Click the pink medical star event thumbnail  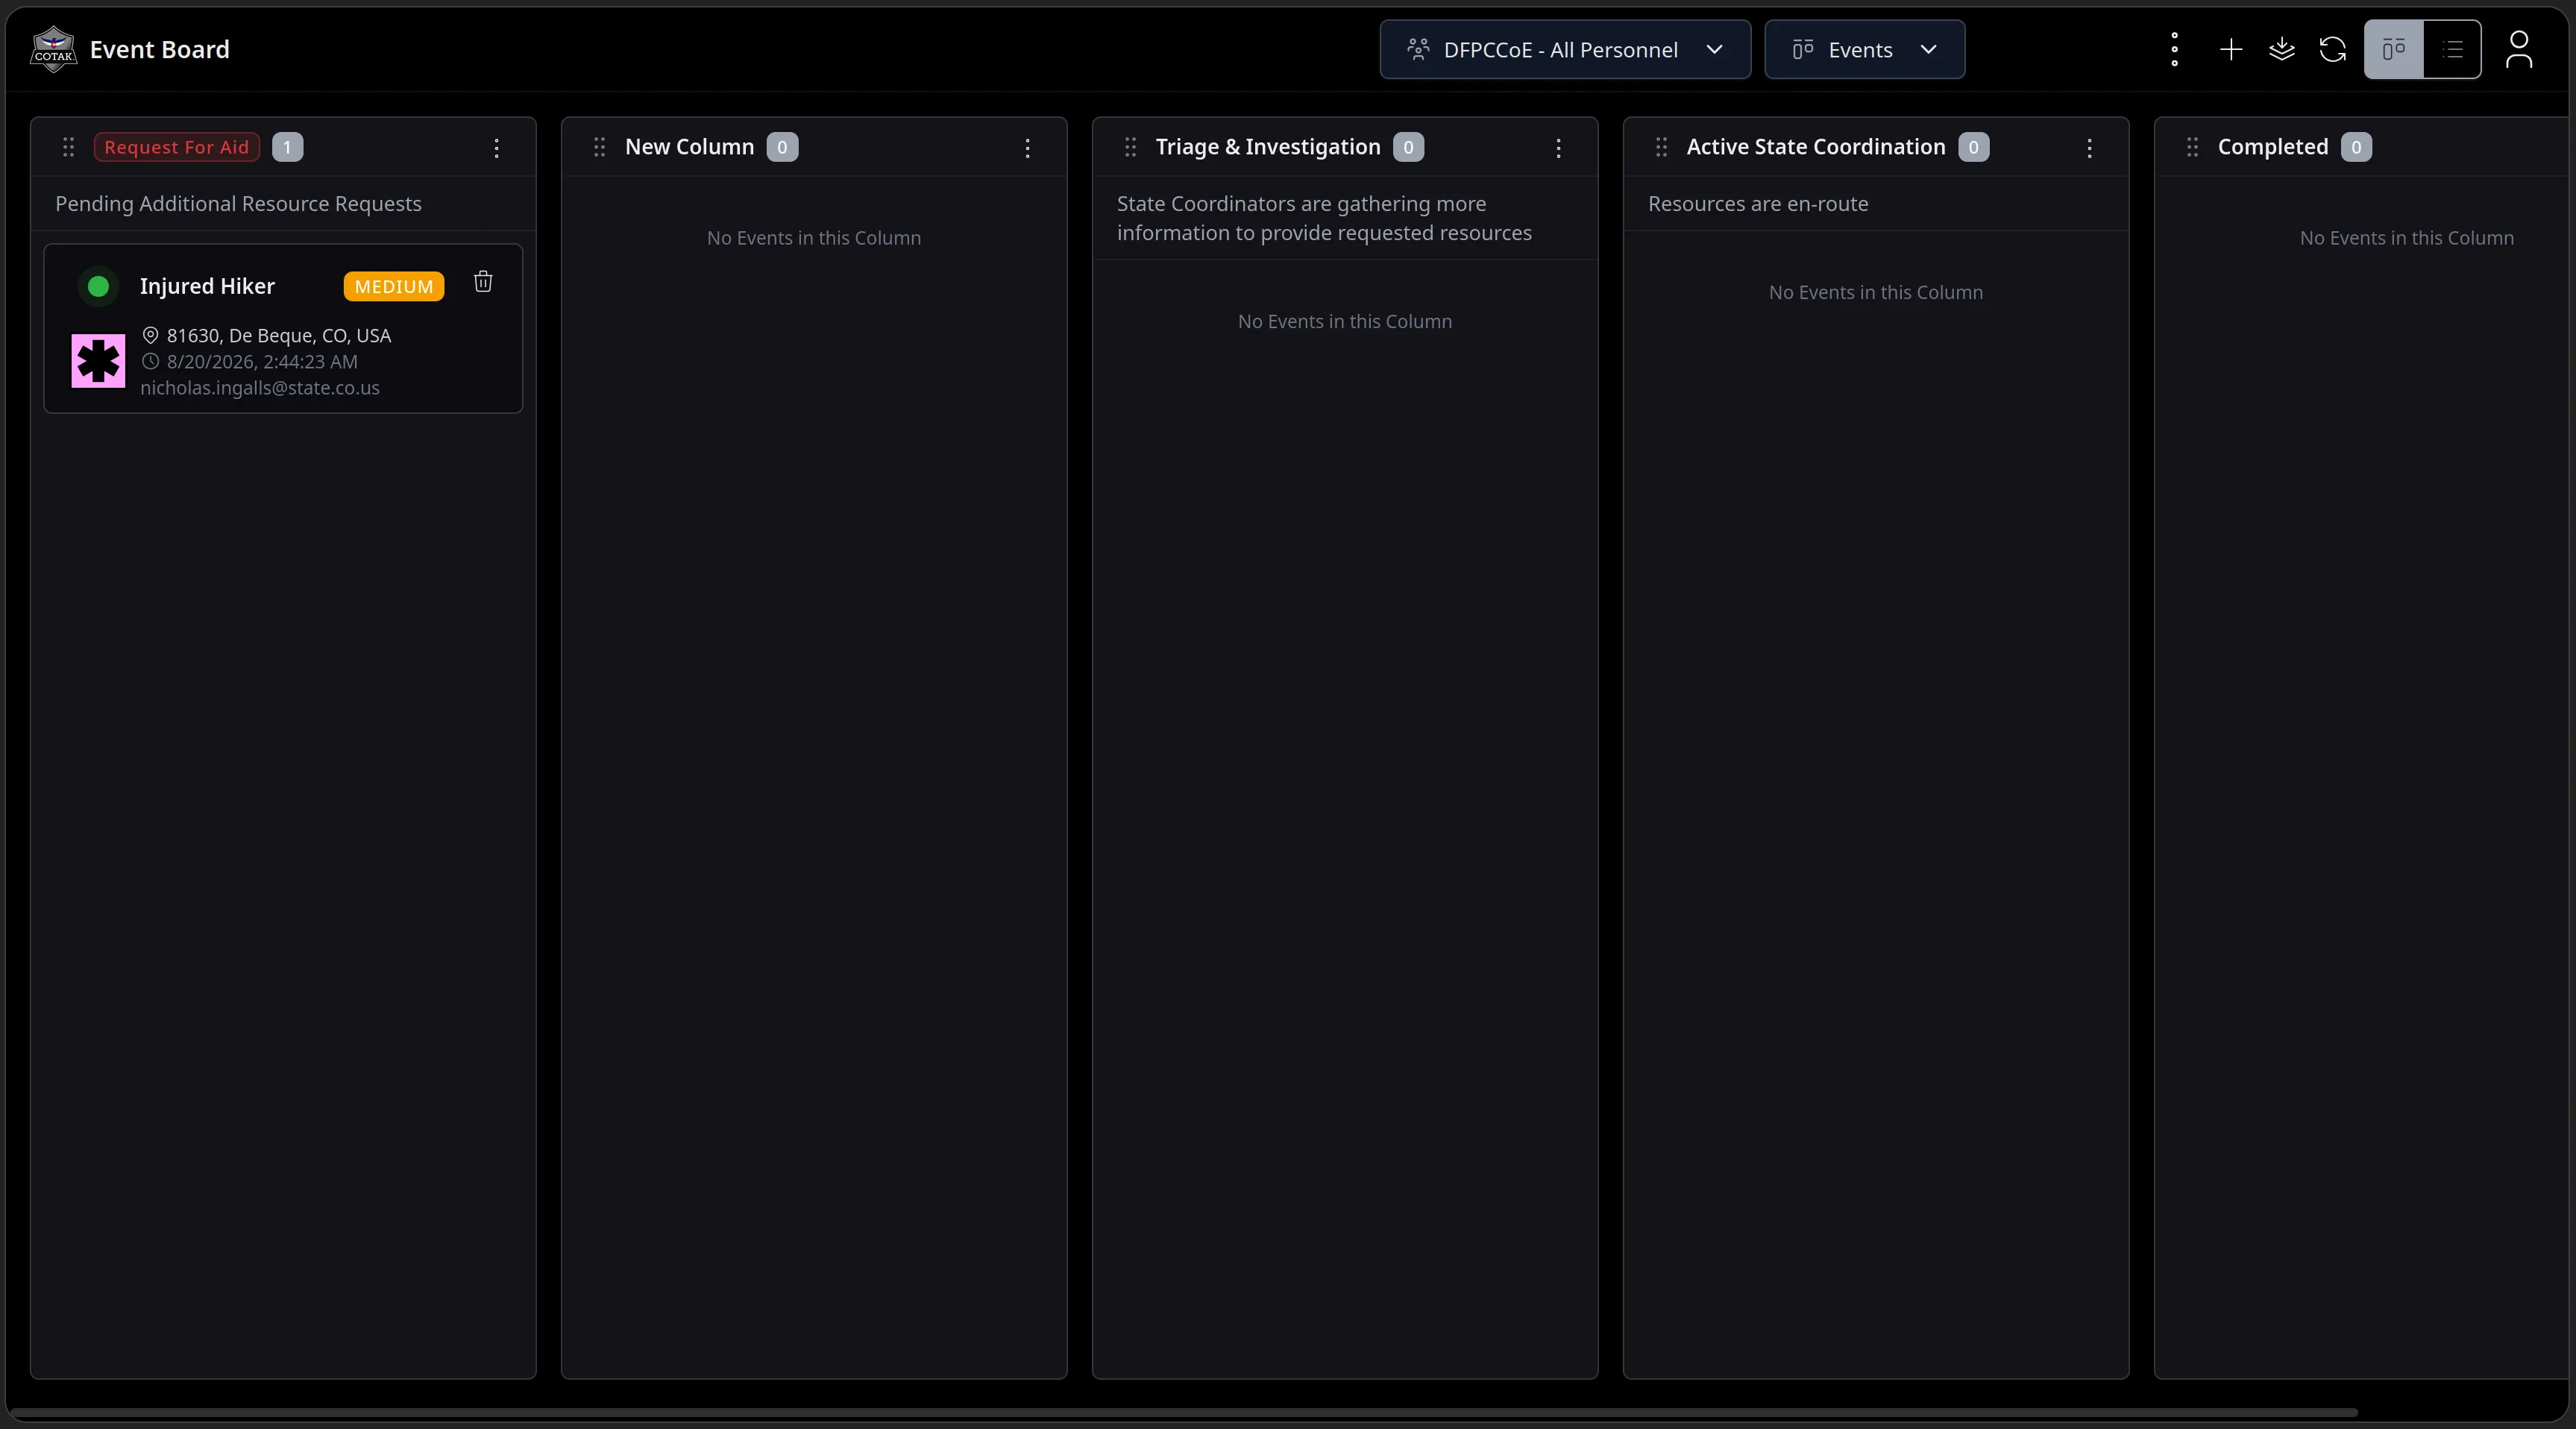pos(98,360)
